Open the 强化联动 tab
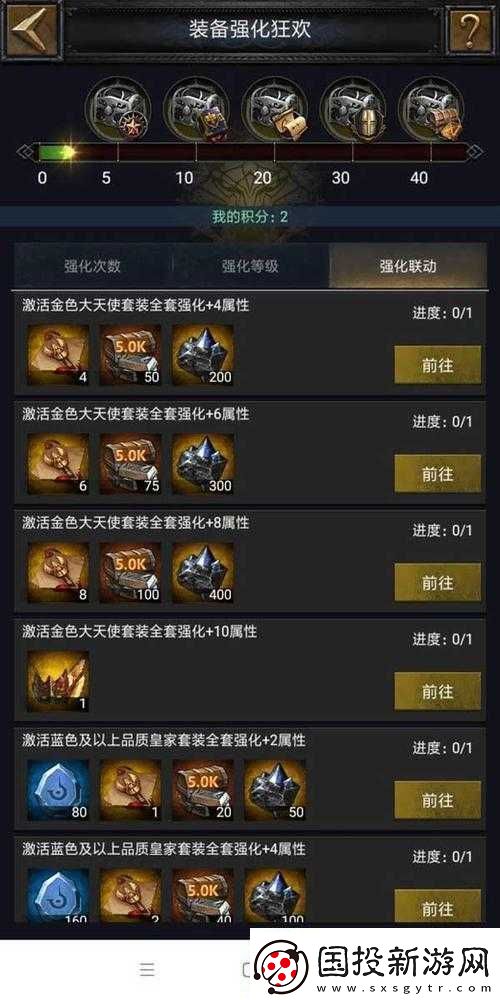Viewport: 500px width, 1000px height. click(408, 266)
